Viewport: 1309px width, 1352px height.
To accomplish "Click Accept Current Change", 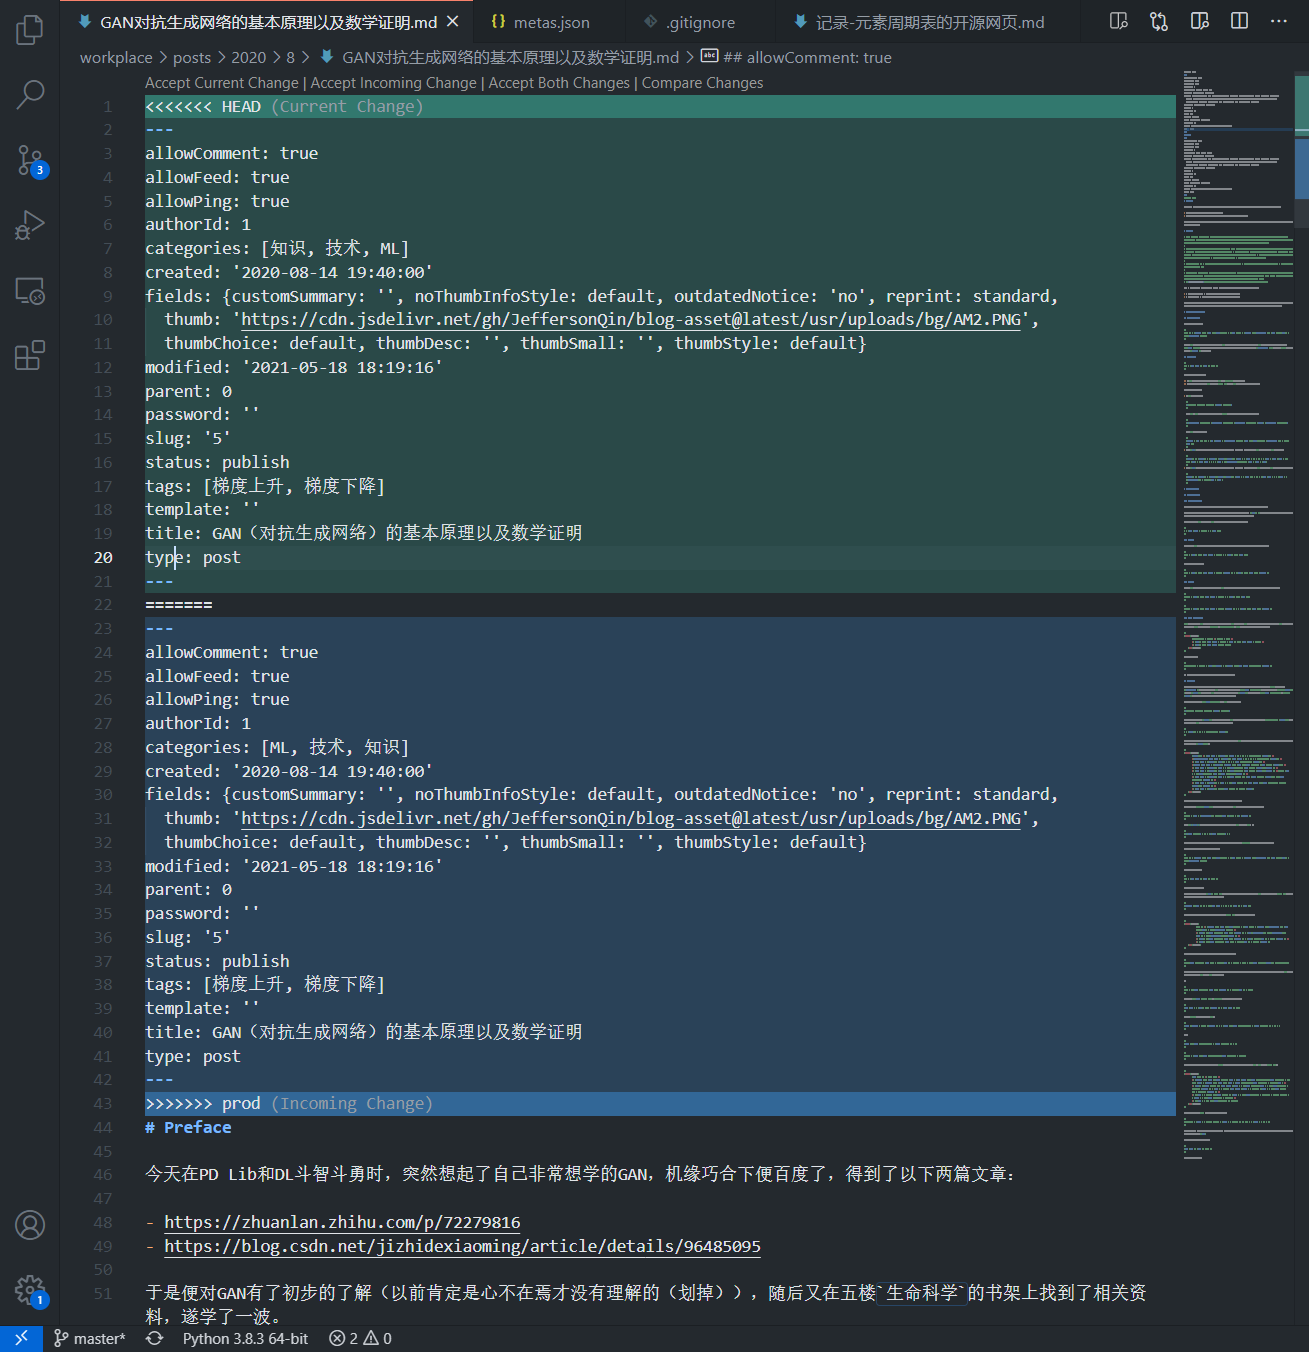I will pos(221,82).
